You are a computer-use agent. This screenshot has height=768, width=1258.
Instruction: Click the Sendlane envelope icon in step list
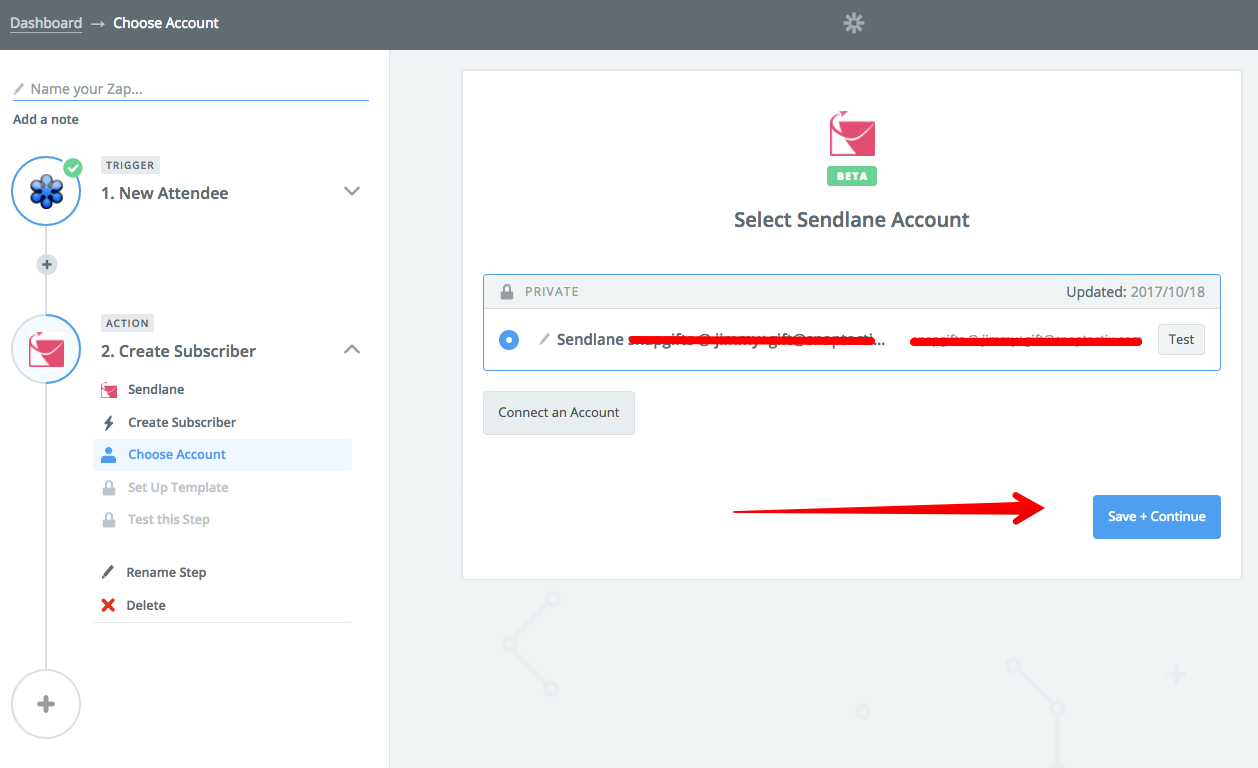click(x=109, y=389)
